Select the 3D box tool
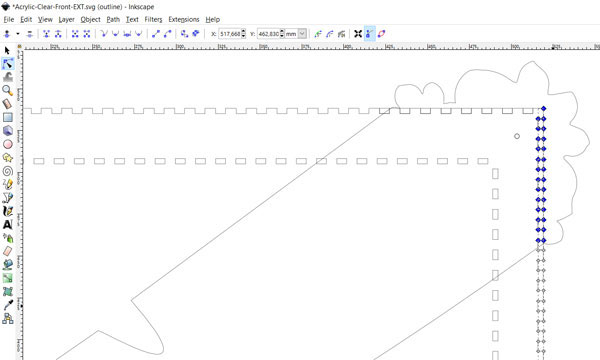Screen dimensions: 600x360 click(x=8, y=131)
